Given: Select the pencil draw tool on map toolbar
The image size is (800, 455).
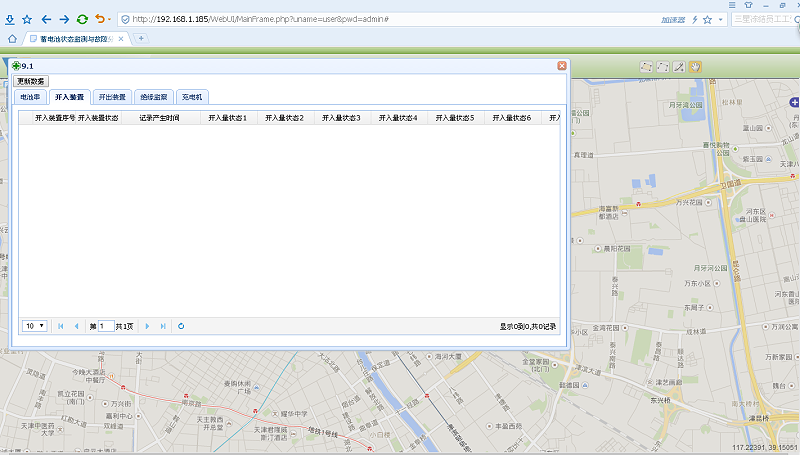Looking at the screenshot, I should (678, 67).
